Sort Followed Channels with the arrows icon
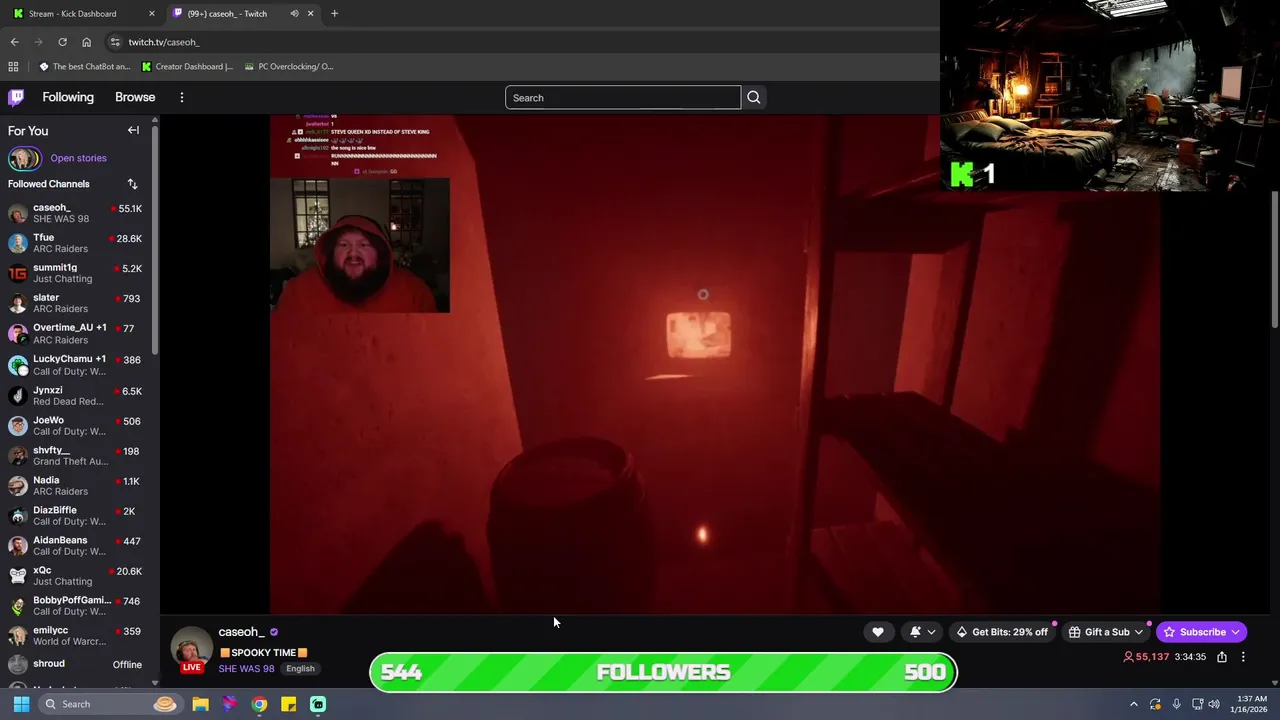This screenshot has width=1280, height=720. (132, 184)
